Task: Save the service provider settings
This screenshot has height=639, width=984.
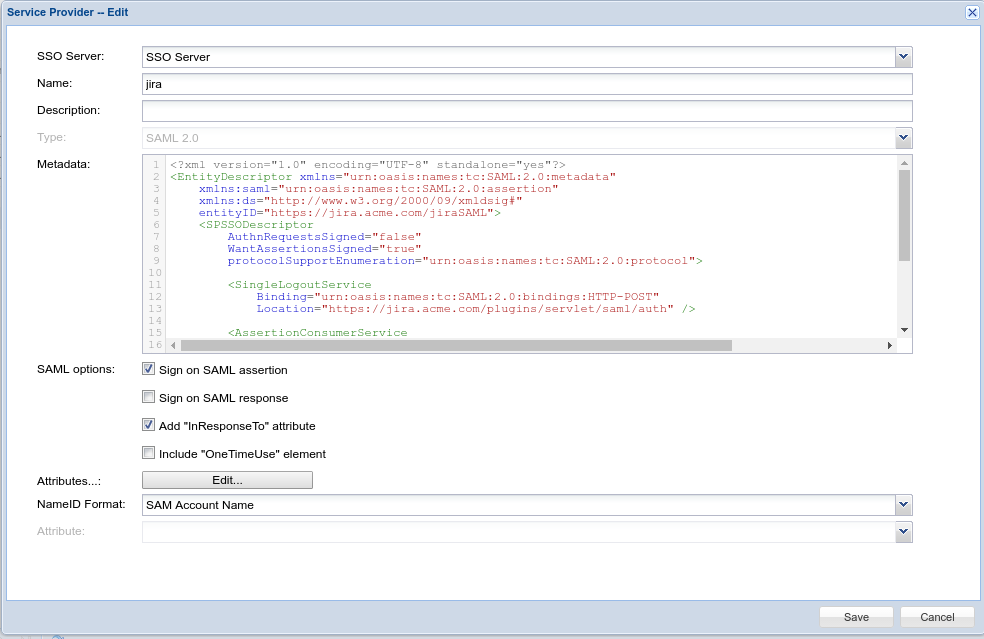Action: (x=856, y=617)
